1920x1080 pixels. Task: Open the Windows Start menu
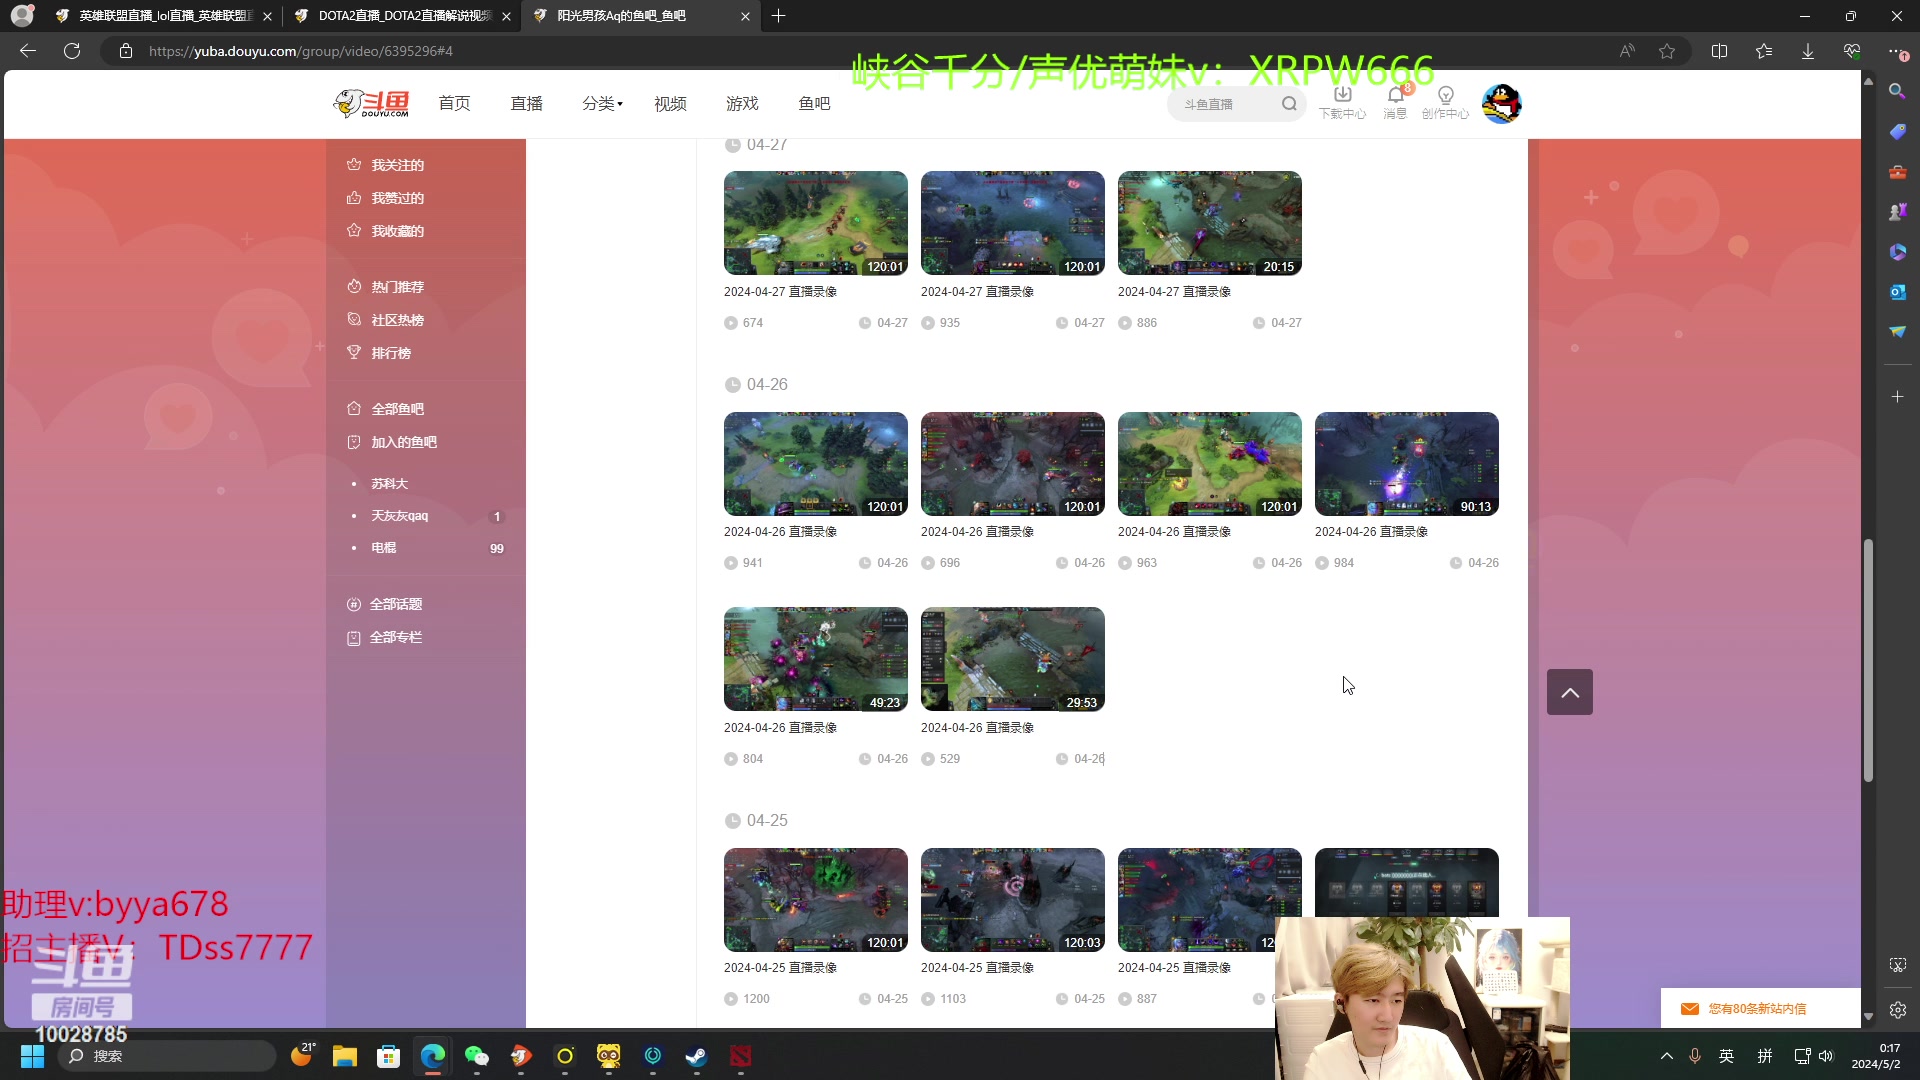(x=32, y=1056)
